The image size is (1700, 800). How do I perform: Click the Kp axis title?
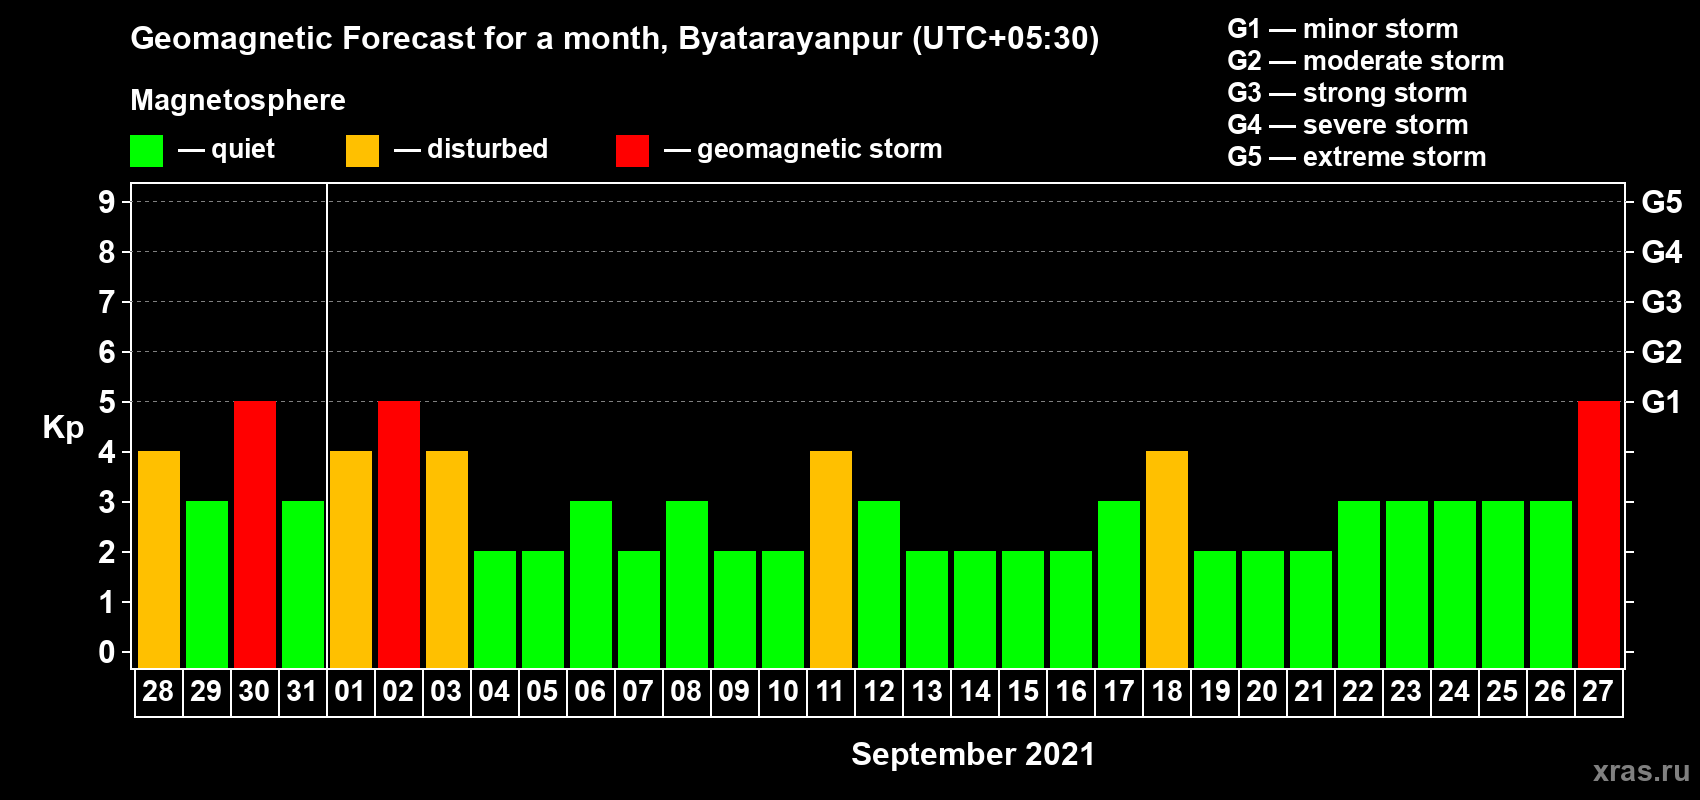[63, 428]
